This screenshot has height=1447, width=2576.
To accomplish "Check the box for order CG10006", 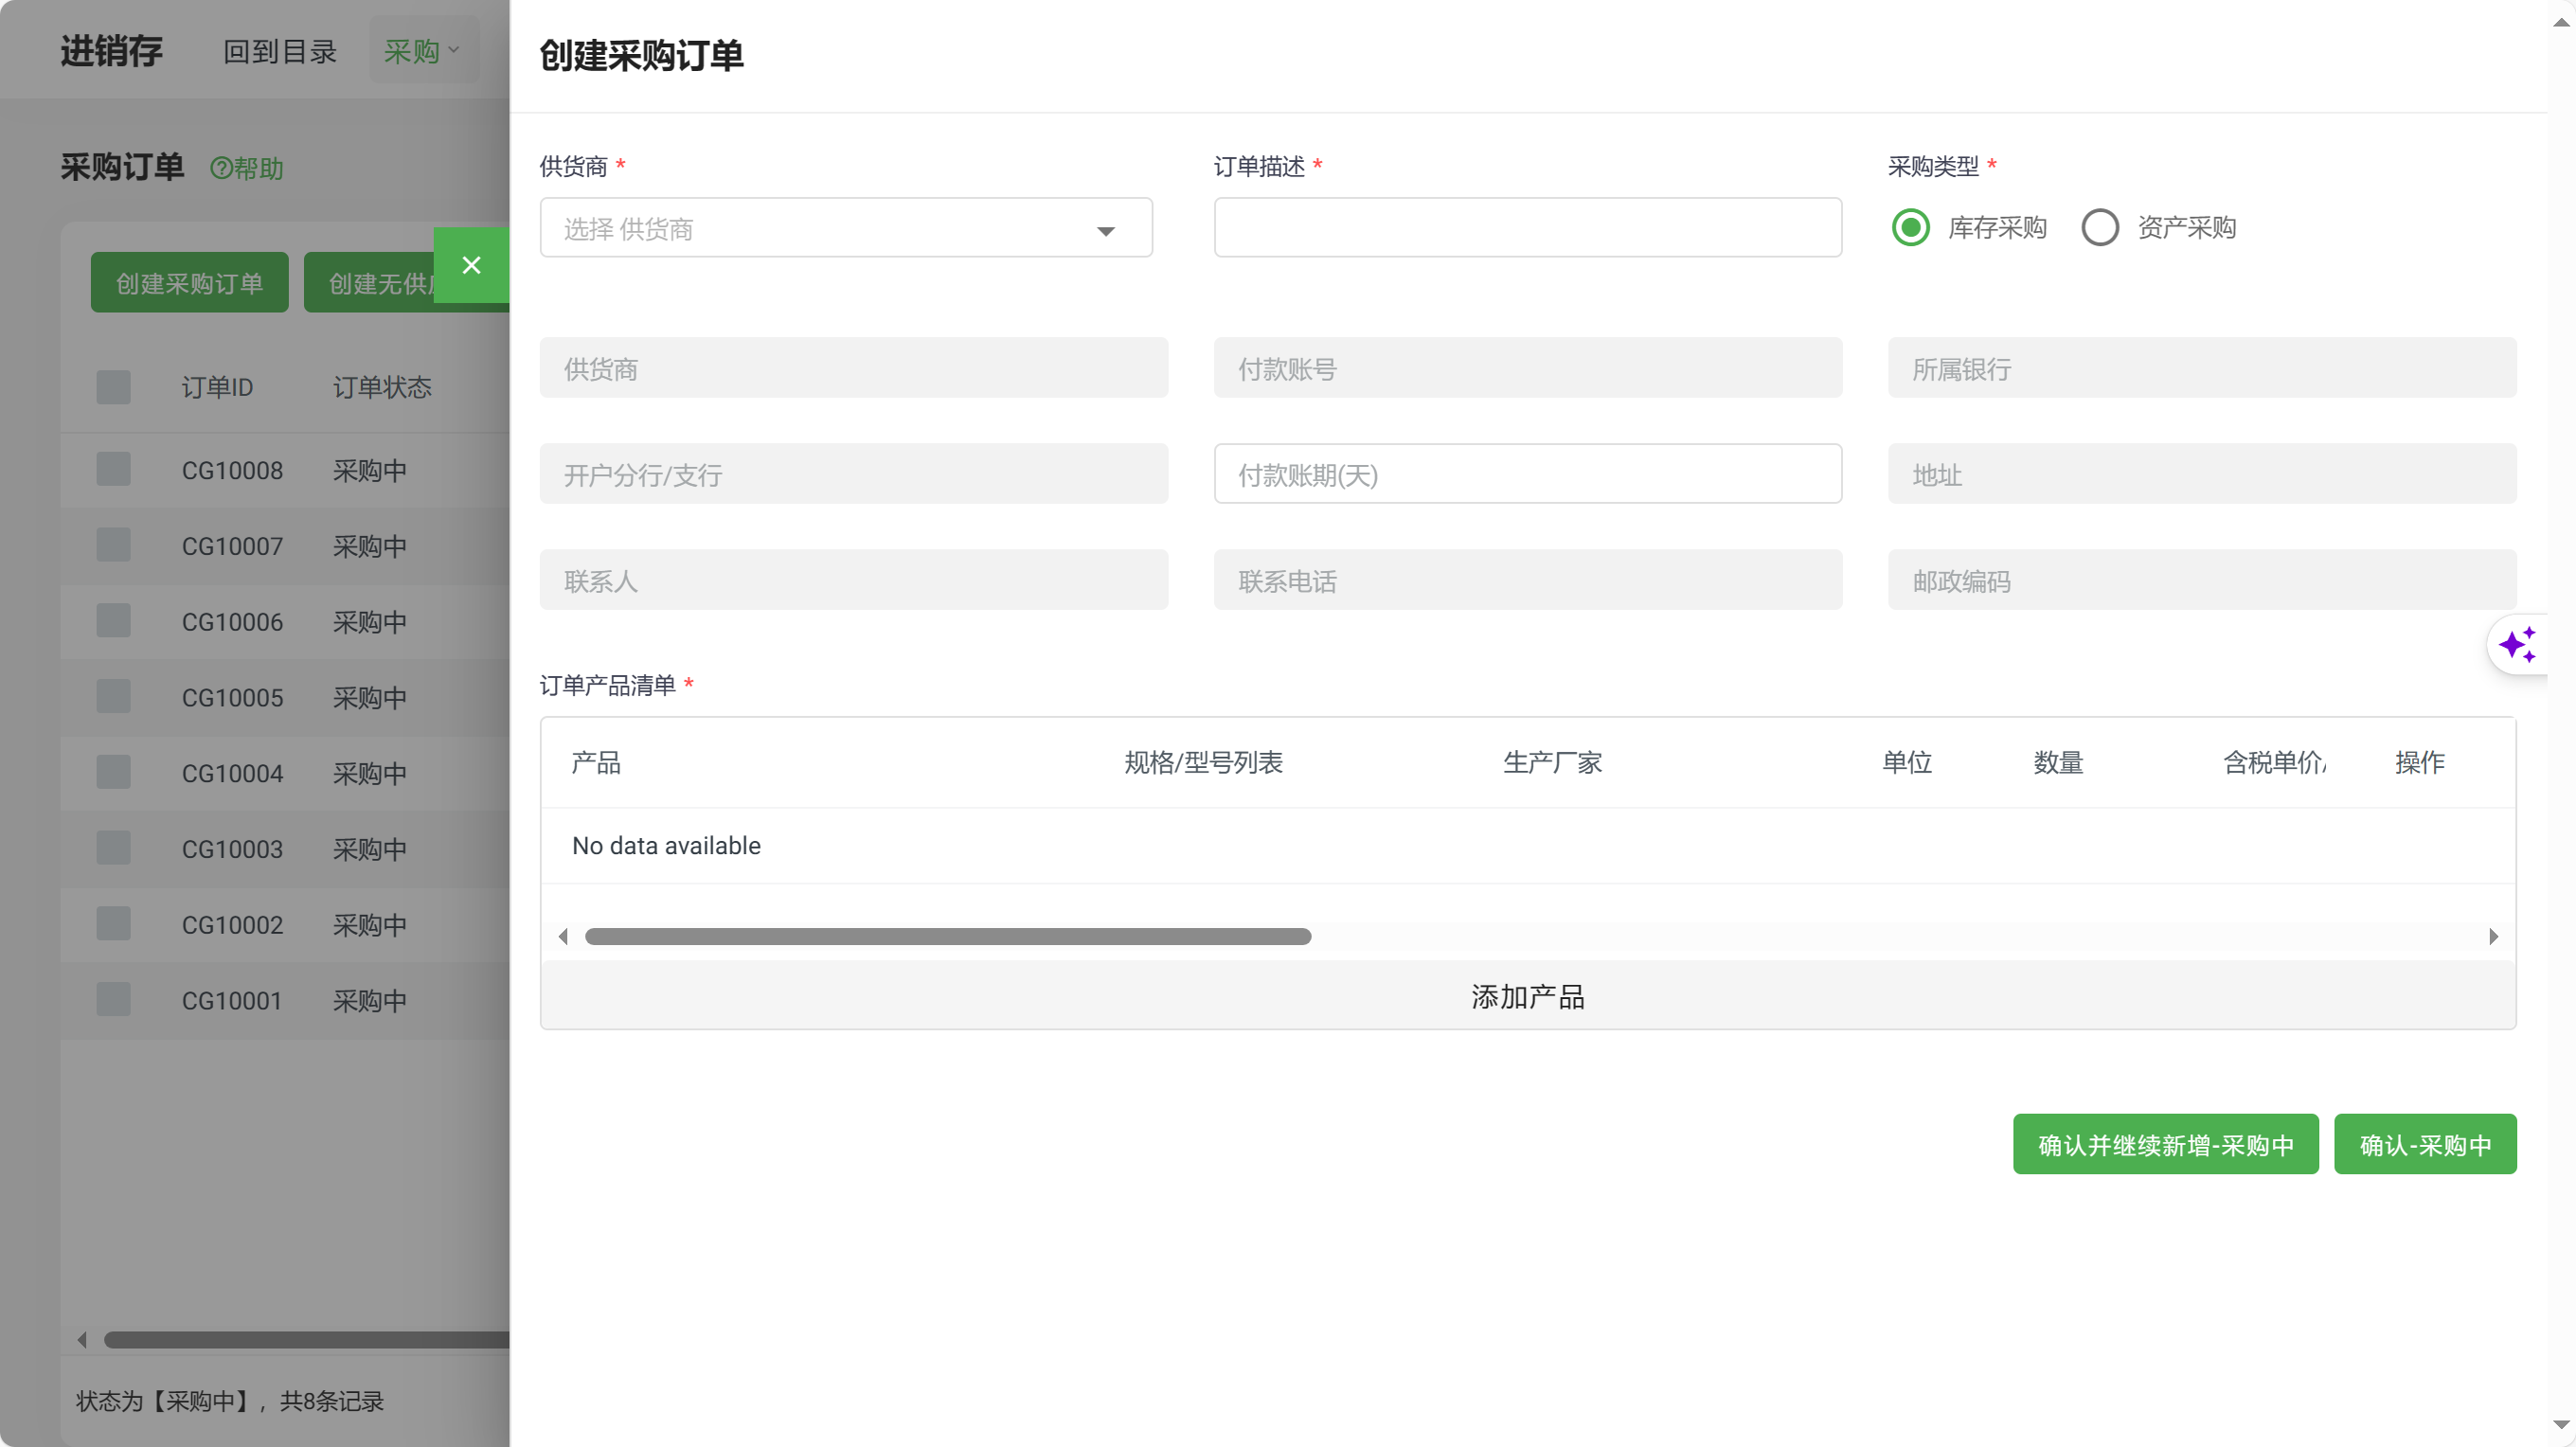I will pos(113,621).
